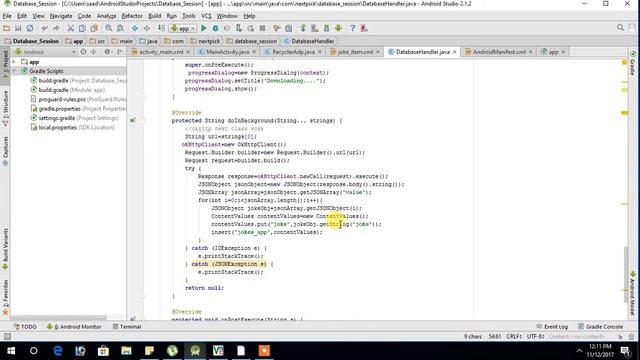The width and height of the screenshot is (640, 360).
Task: Switch to the joke_item.xml tab
Action: click(x=355, y=52)
